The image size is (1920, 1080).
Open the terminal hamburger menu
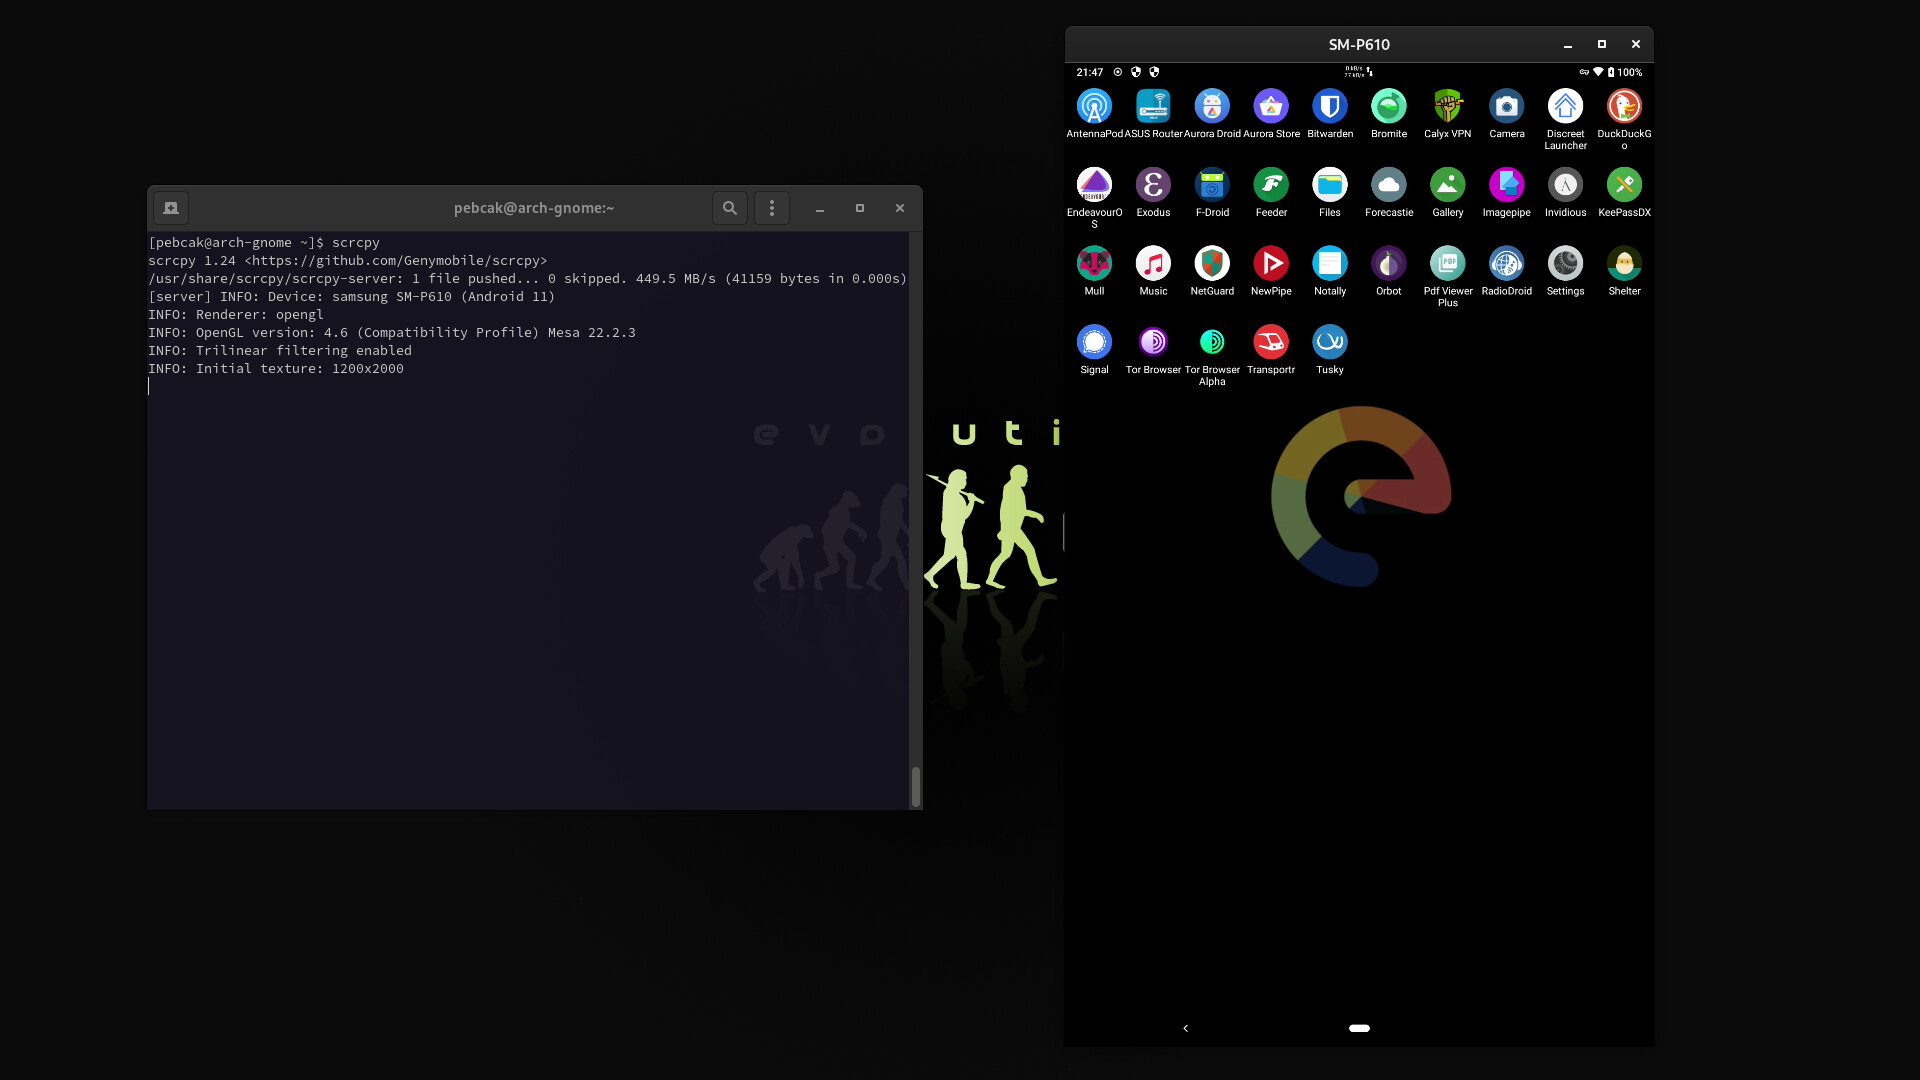pyautogui.click(x=771, y=208)
